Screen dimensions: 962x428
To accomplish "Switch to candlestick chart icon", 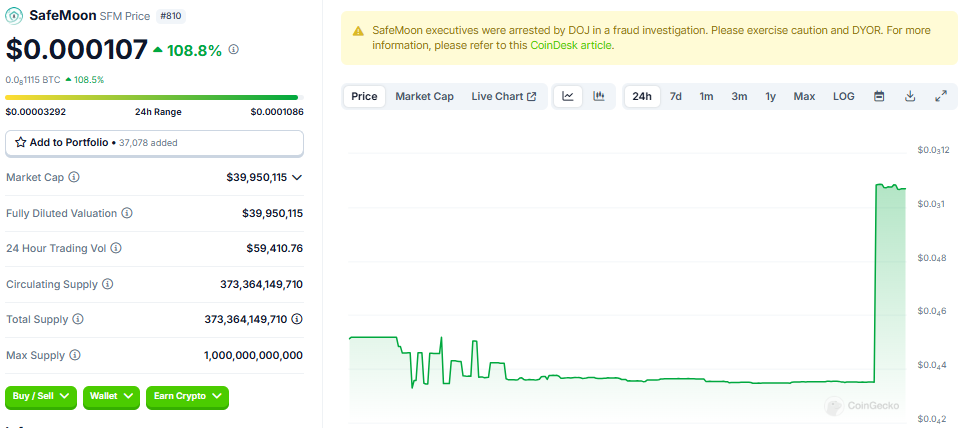I will [599, 96].
